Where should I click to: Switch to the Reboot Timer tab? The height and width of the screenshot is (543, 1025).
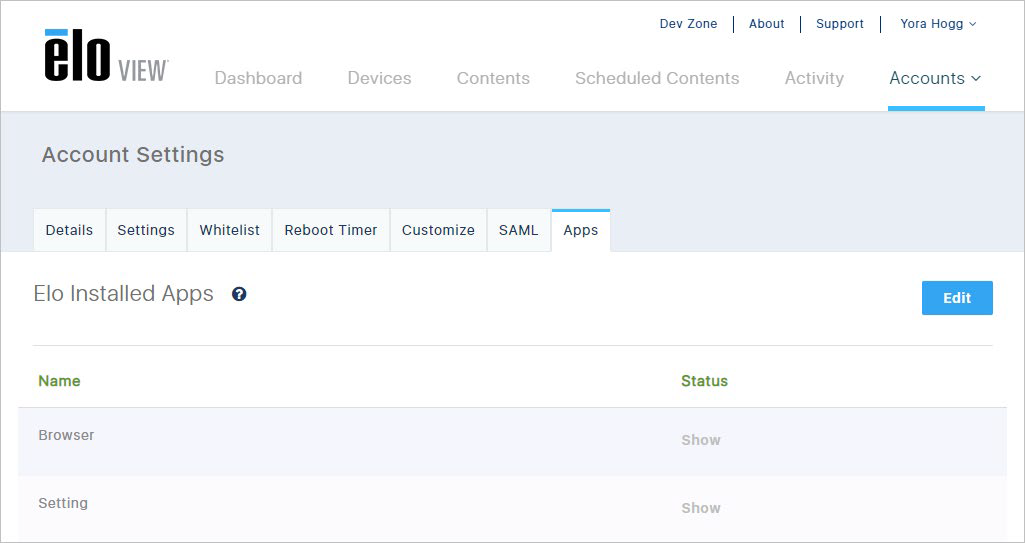coord(331,230)
